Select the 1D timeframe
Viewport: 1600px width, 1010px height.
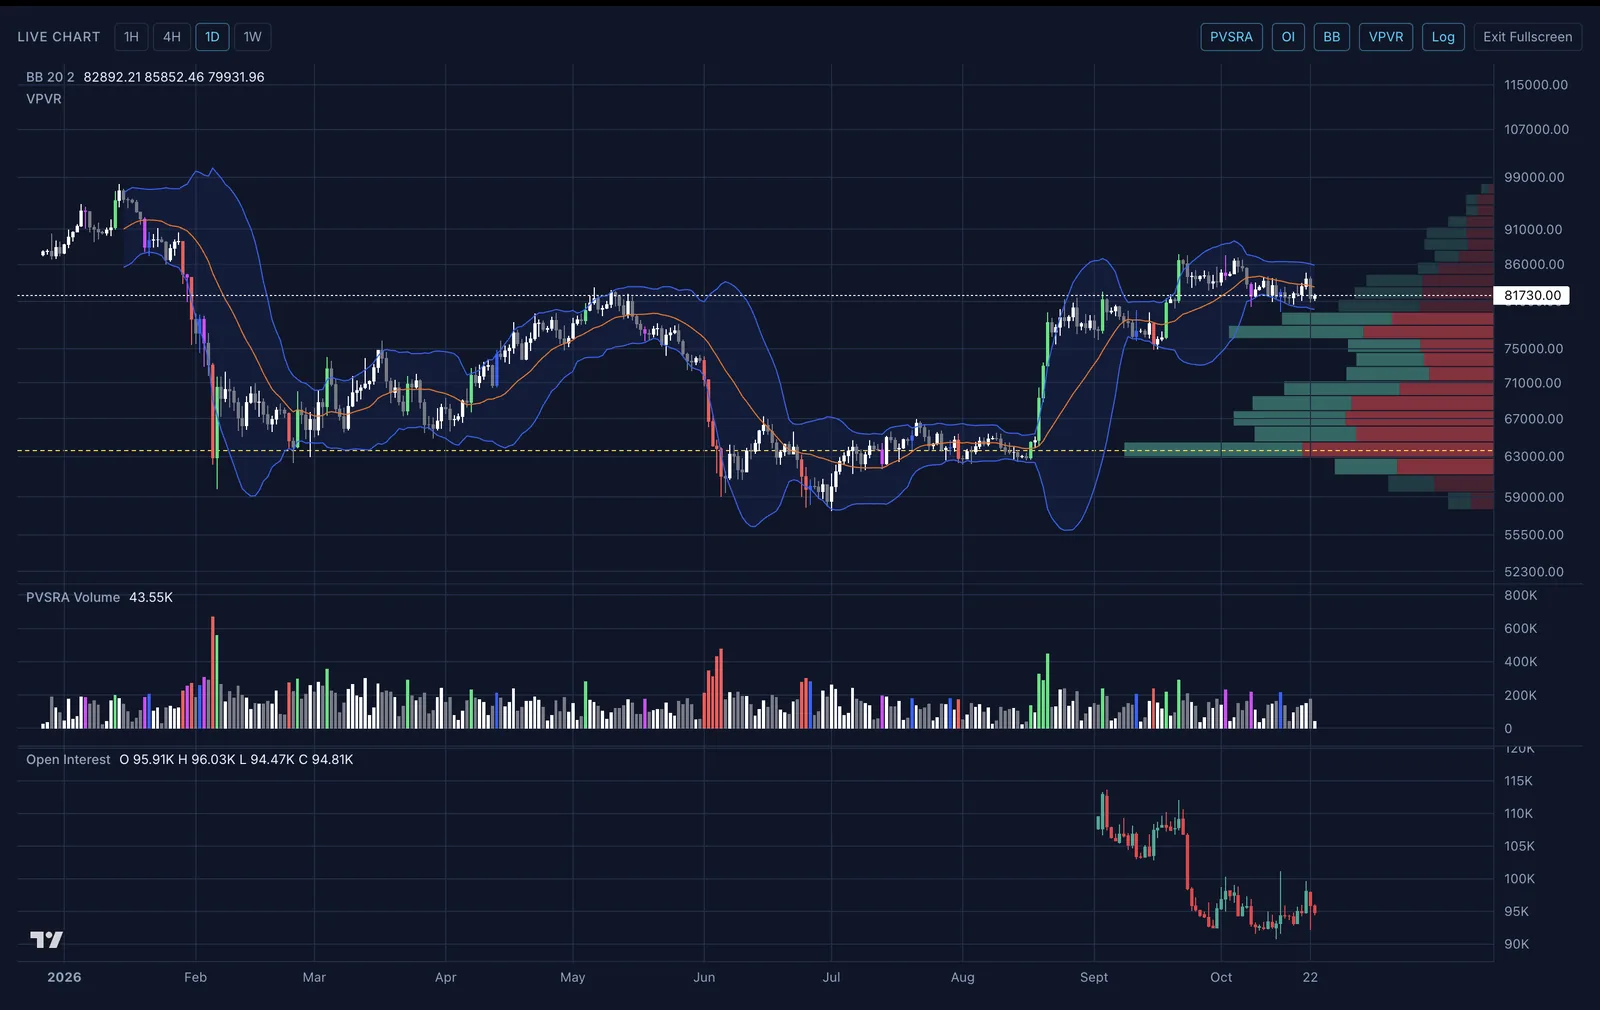point(212,37)
